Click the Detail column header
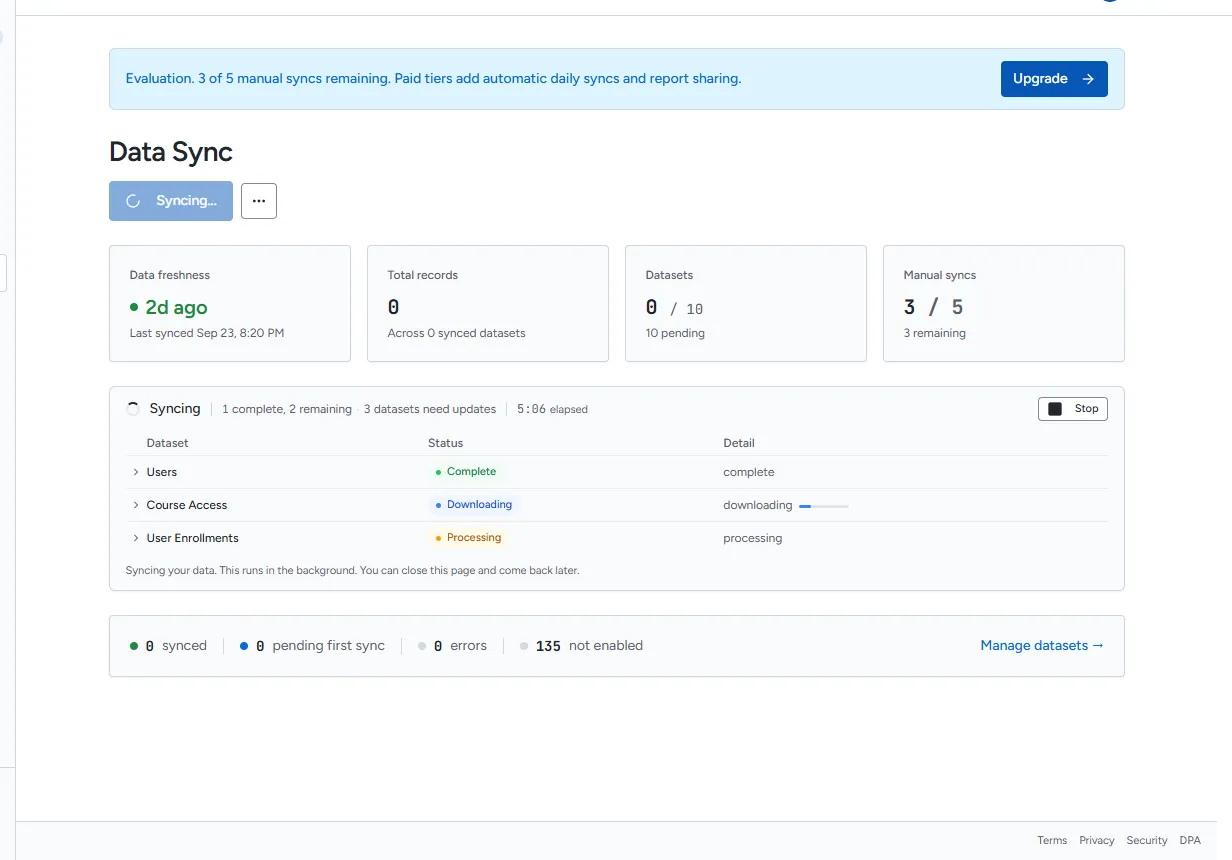The height and width of the screenshot is (860, 1232). point(739,443)
